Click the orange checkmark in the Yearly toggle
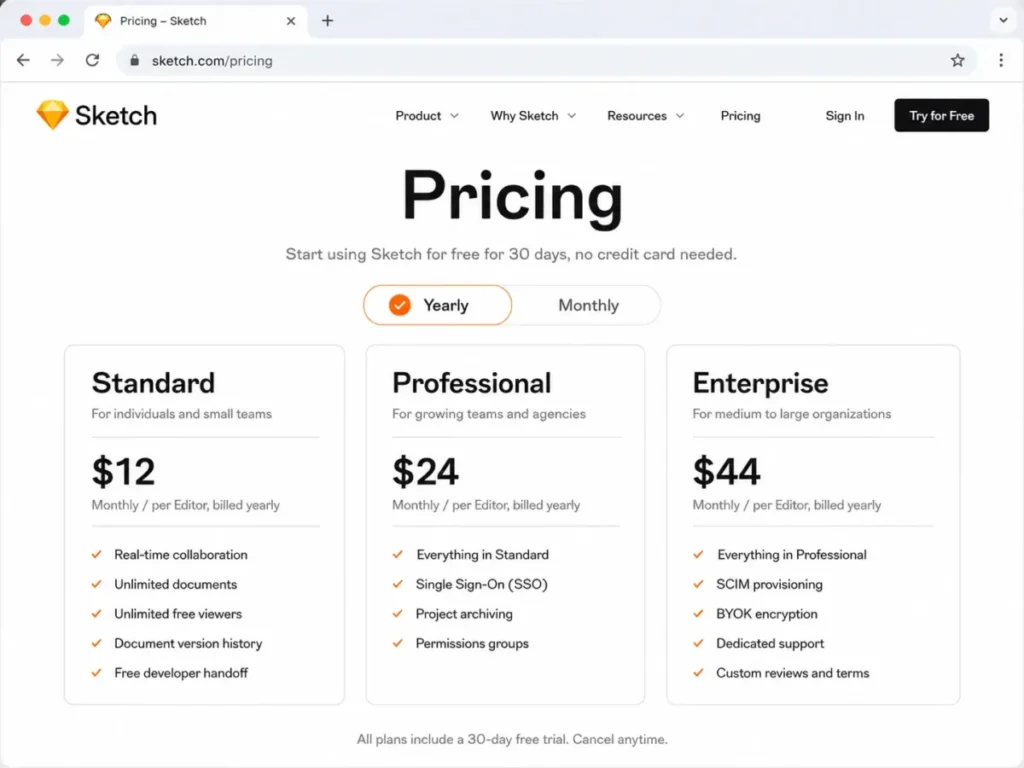Image resolution: width=1024 pixels, height=768 pixels. 400,305
